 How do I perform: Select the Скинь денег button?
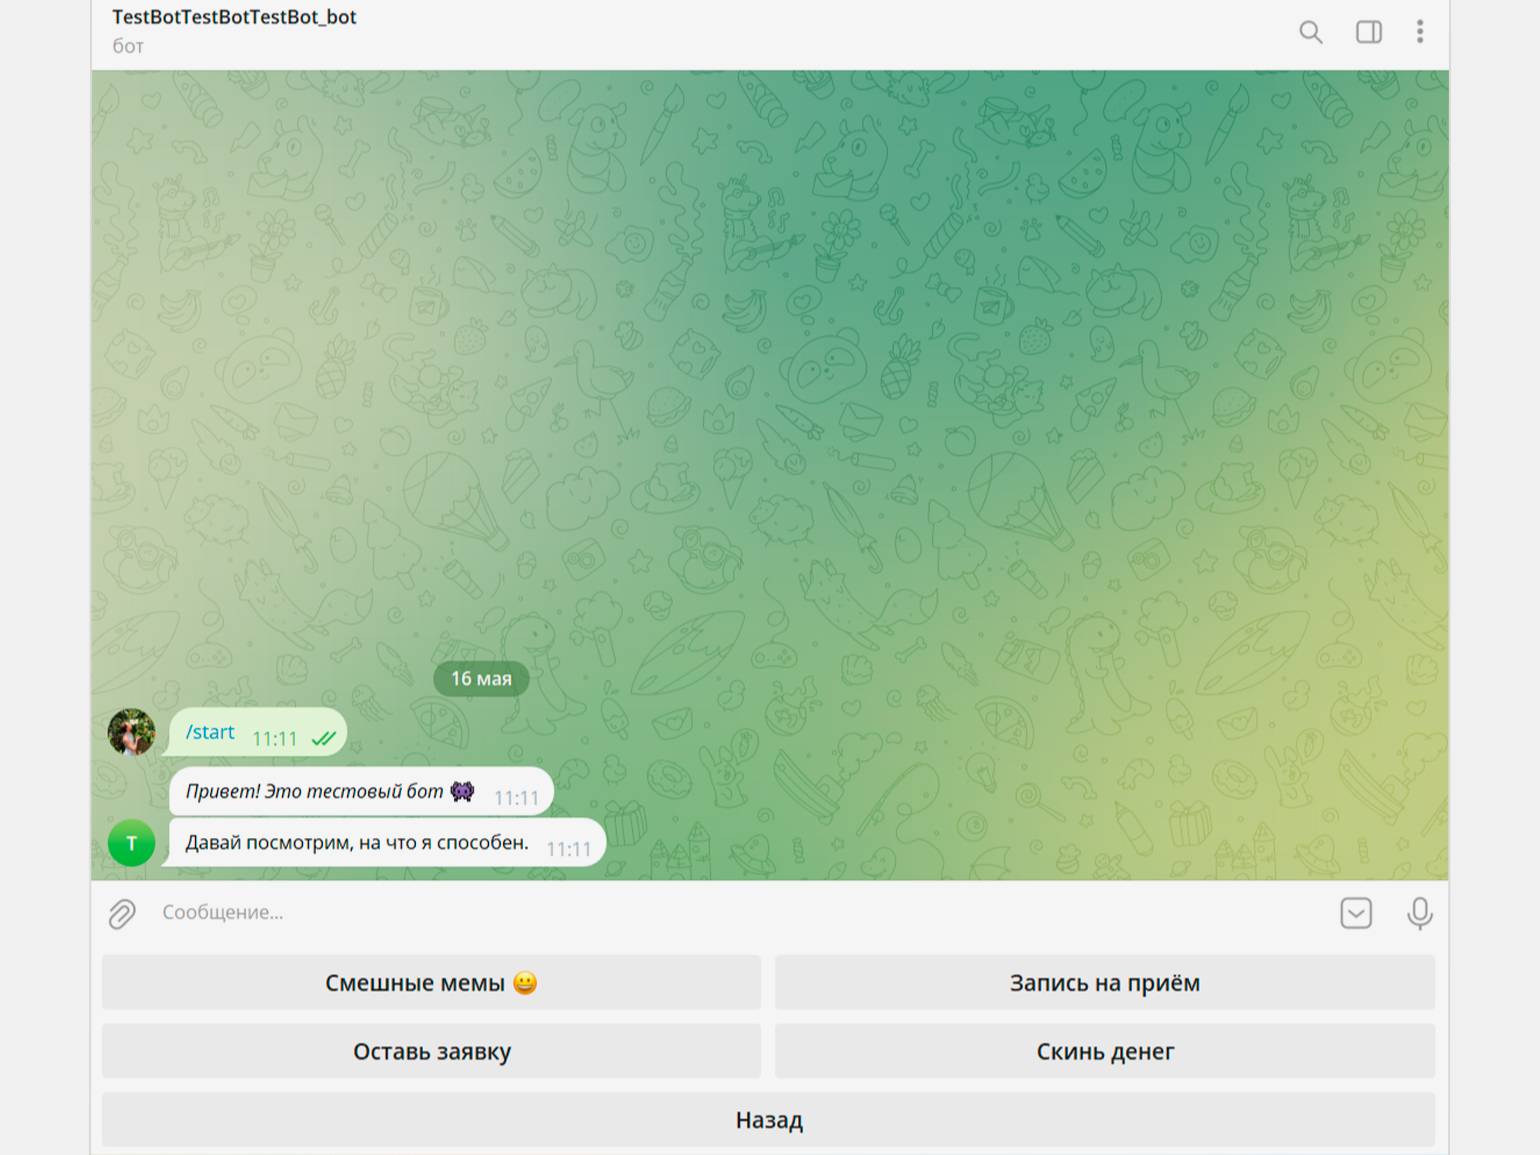tap(1105, 1051)
